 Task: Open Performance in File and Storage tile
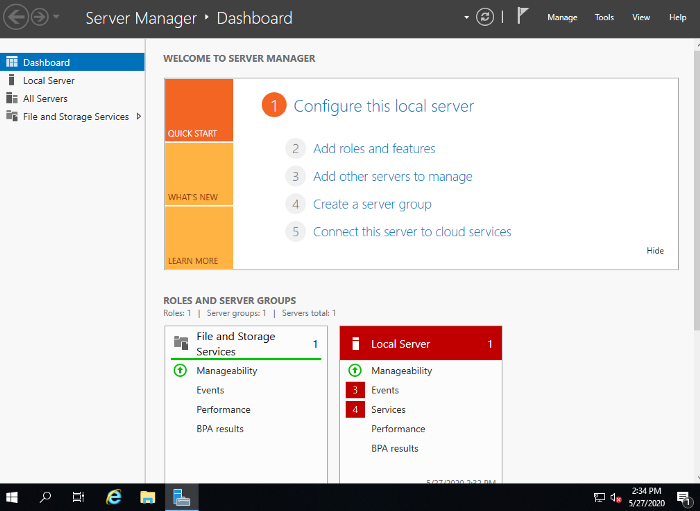coord(223,410)
